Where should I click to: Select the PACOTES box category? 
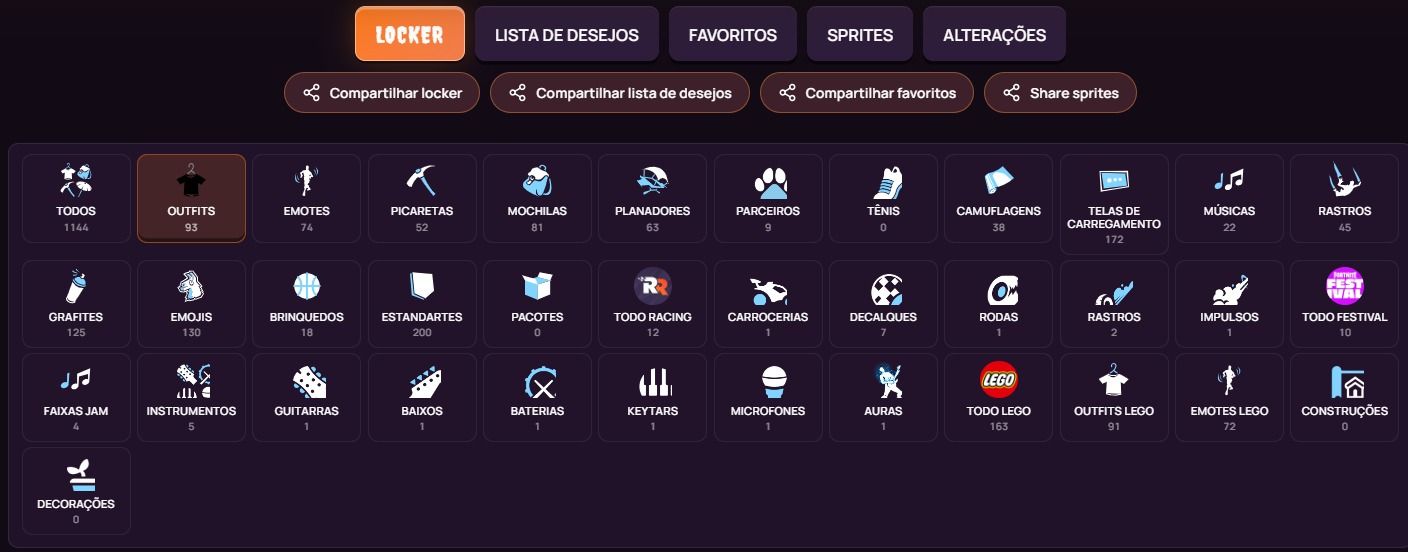537,304
